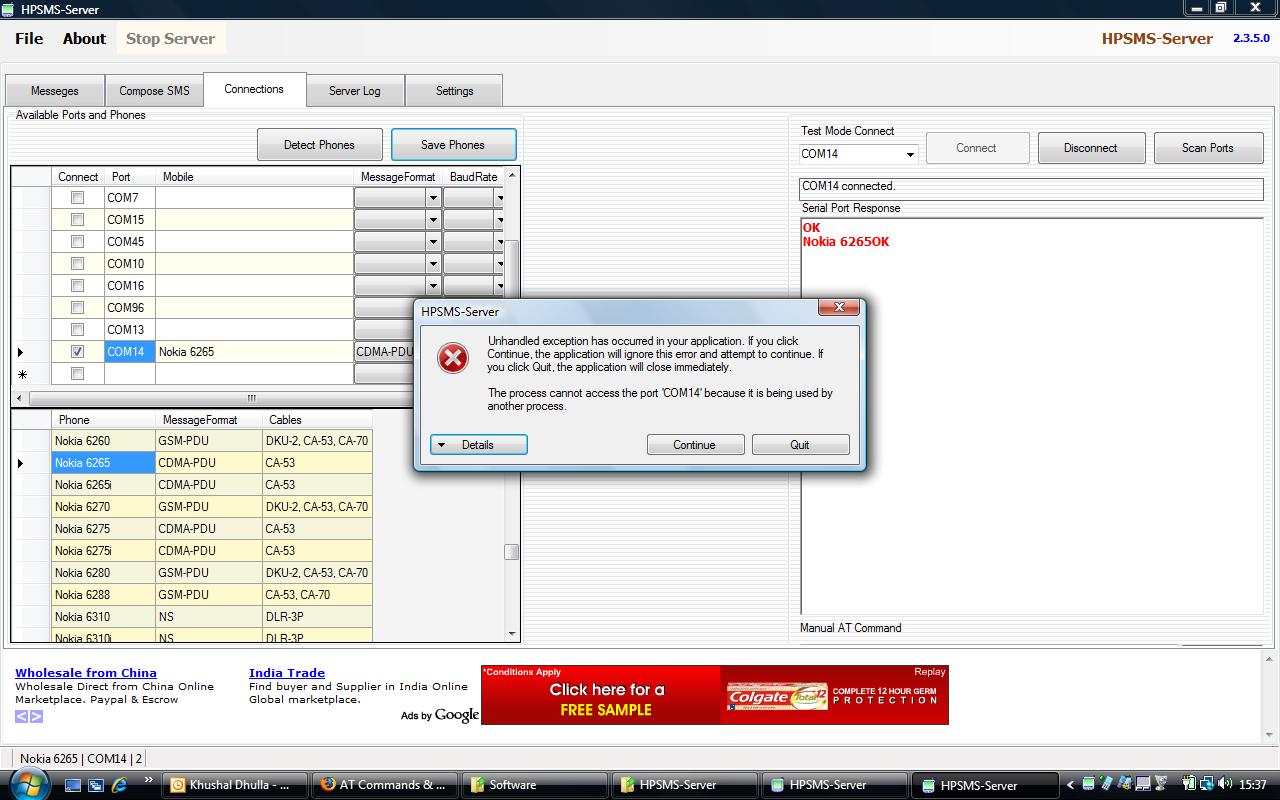Screen dimensions: 1280x800
Task: Switch to the Messeges tab
Action: 55,90
